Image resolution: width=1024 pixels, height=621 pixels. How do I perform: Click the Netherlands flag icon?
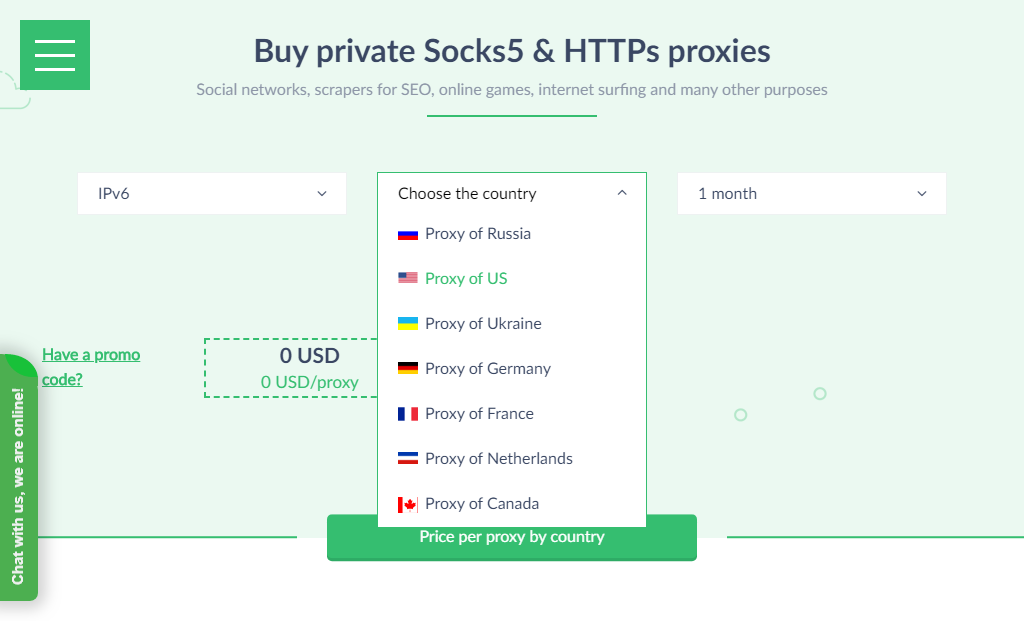click(x=408, y=458)
